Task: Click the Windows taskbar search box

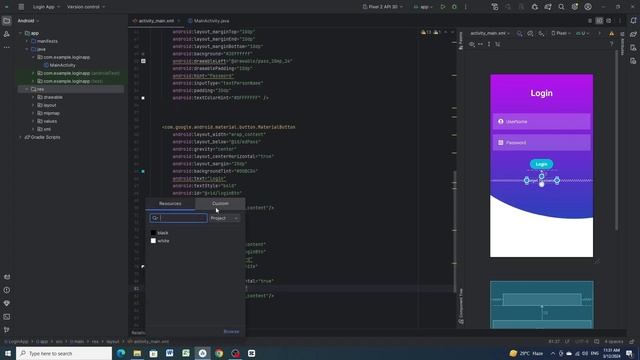Action: click(64, 353)
